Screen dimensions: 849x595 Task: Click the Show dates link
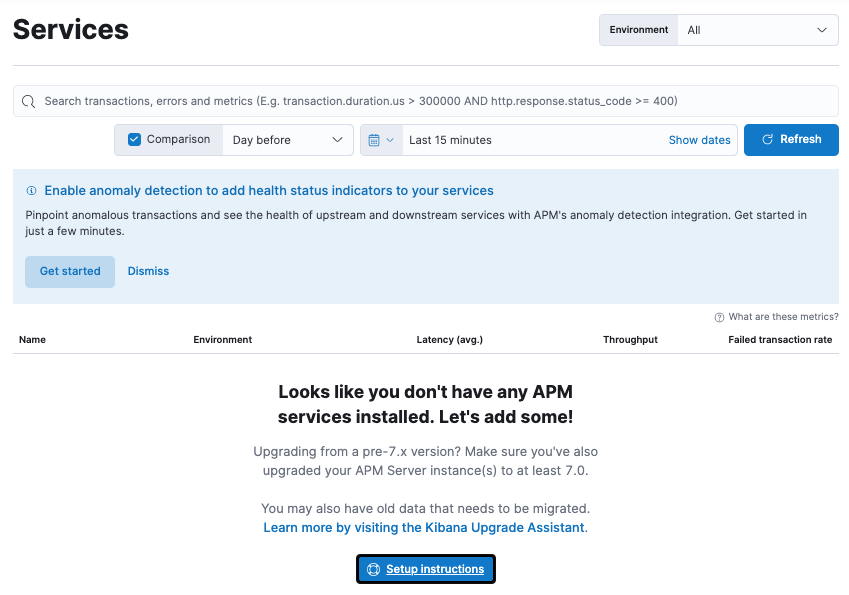[x=700, y=140]
